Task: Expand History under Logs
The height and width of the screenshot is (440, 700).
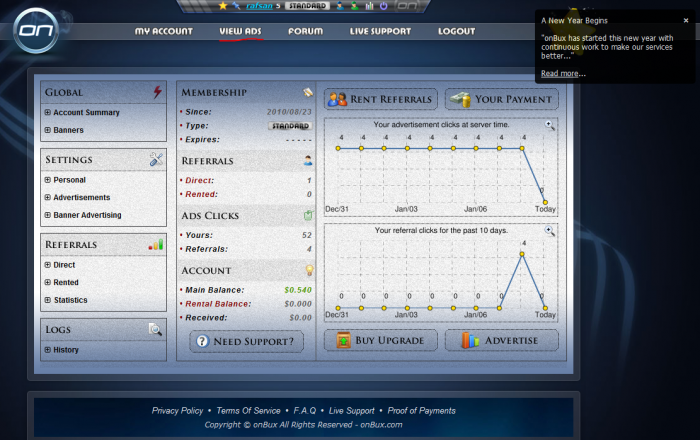Action: tap(62, 350)
